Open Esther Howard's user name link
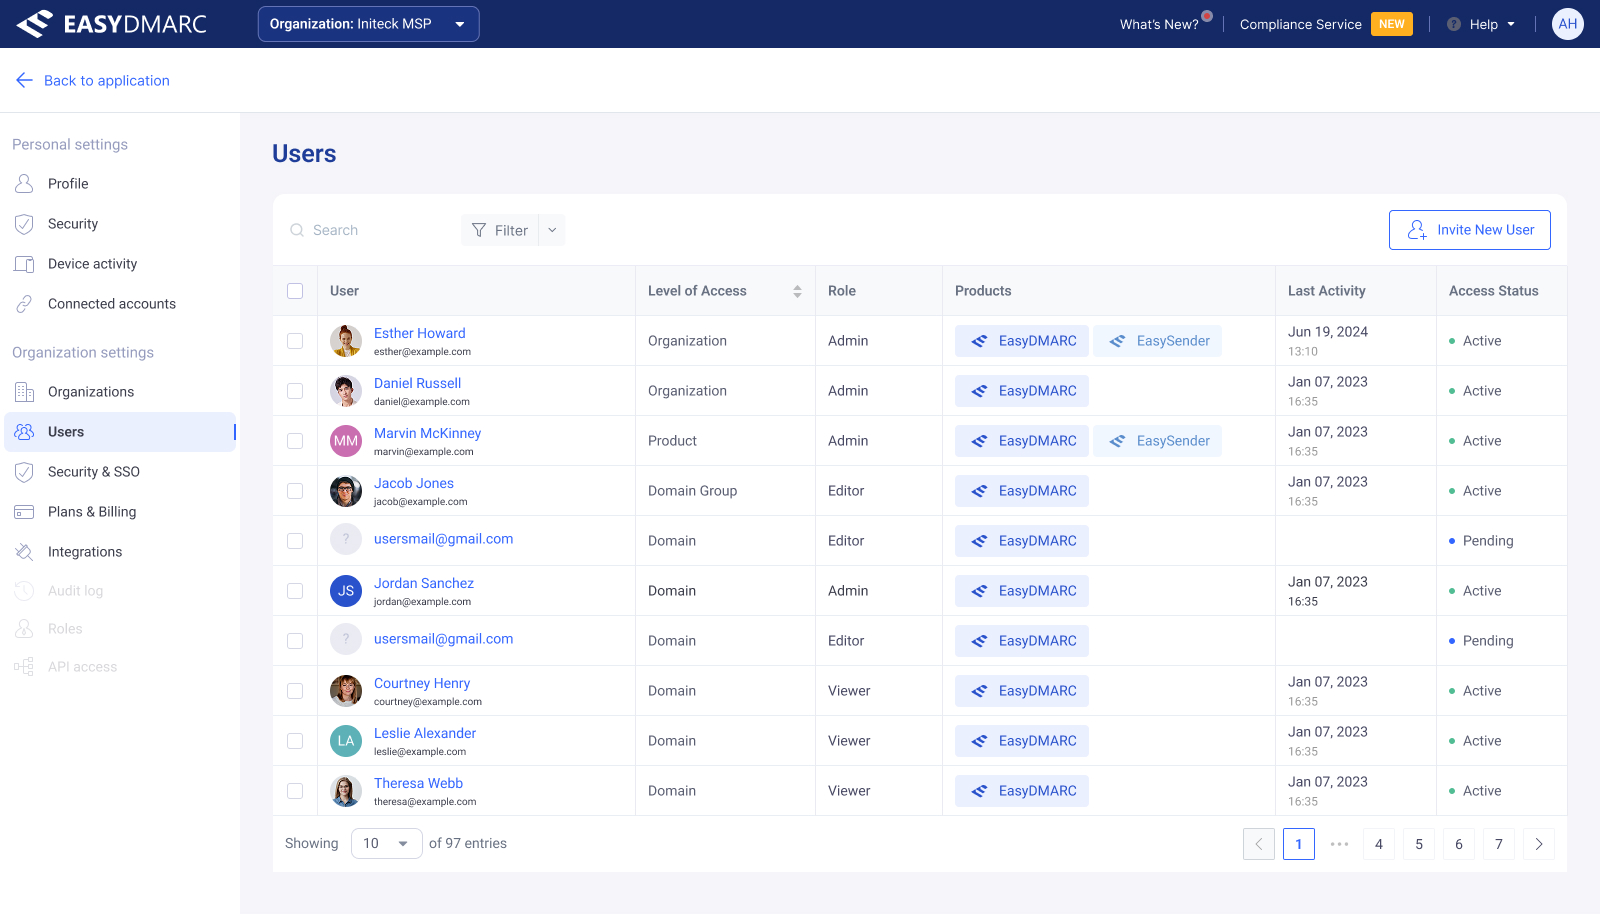The image size is (1600, 917). coord(419,333)
